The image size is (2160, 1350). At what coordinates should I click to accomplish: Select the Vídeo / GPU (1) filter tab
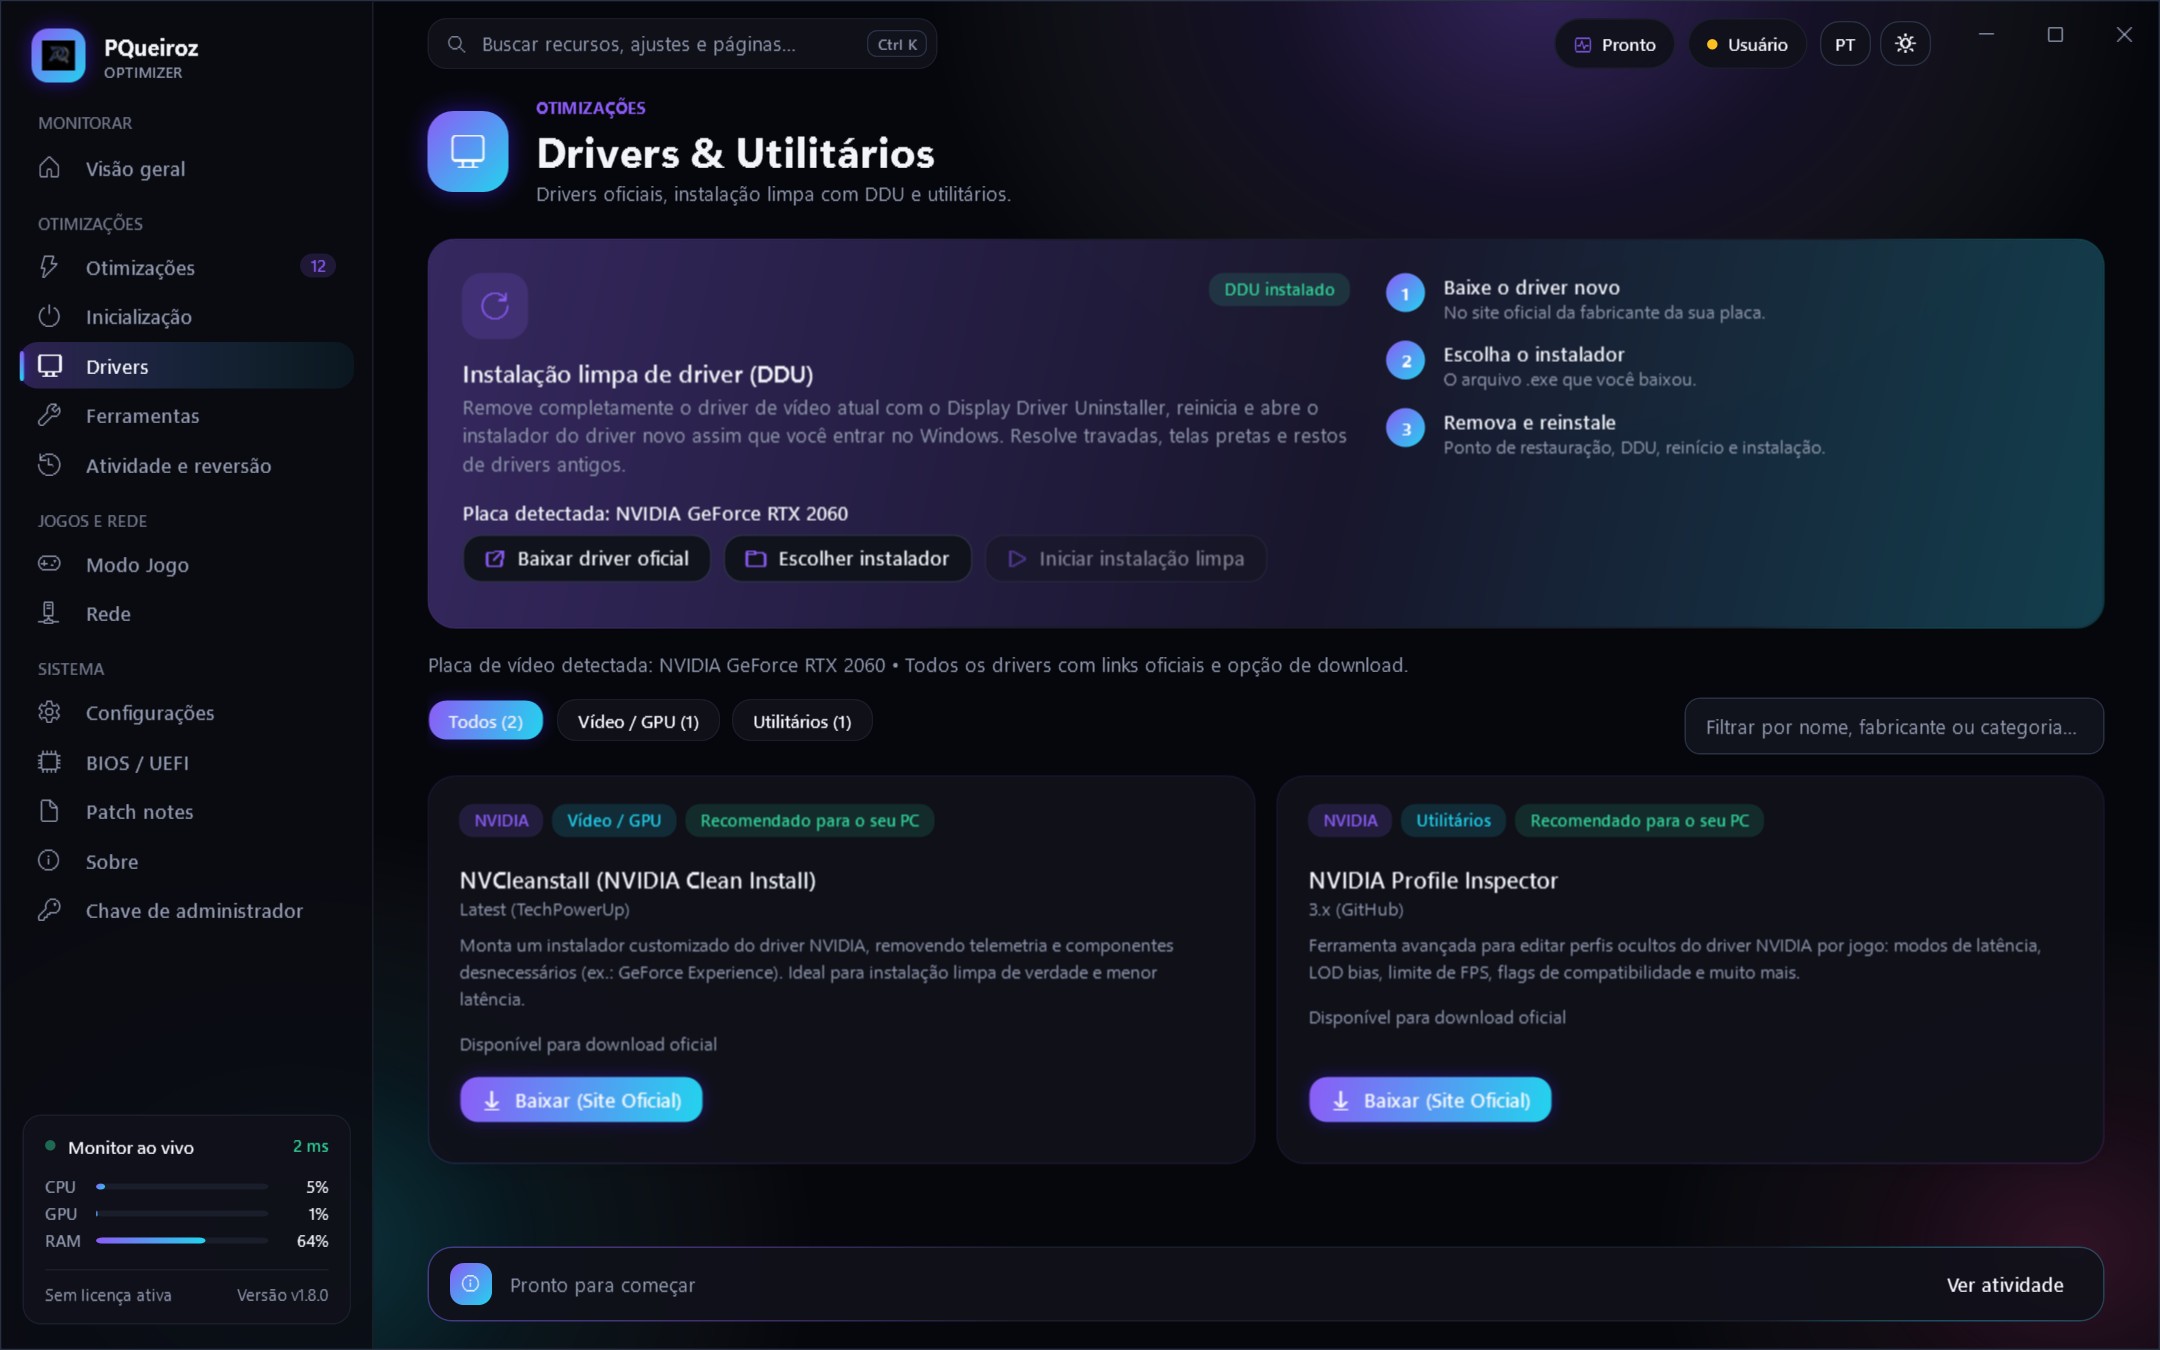[638, 721]
